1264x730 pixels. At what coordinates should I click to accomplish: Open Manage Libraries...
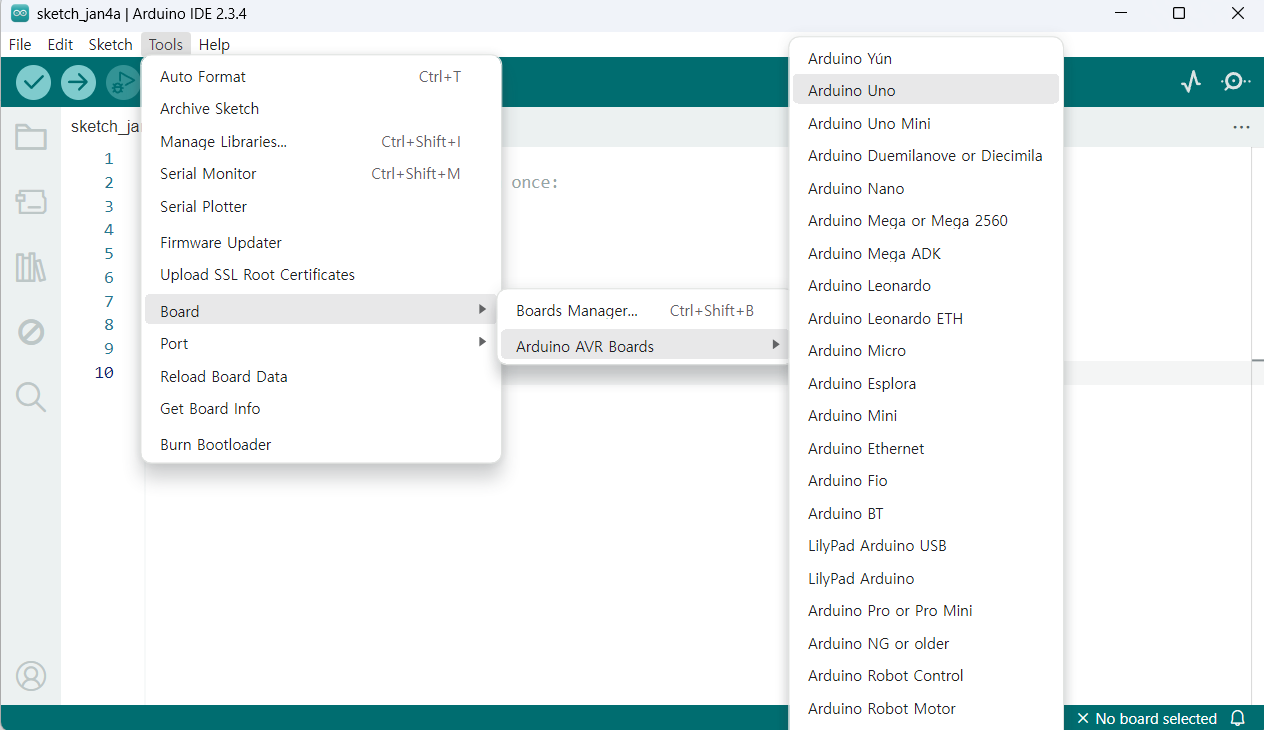[x=321, y=142]
